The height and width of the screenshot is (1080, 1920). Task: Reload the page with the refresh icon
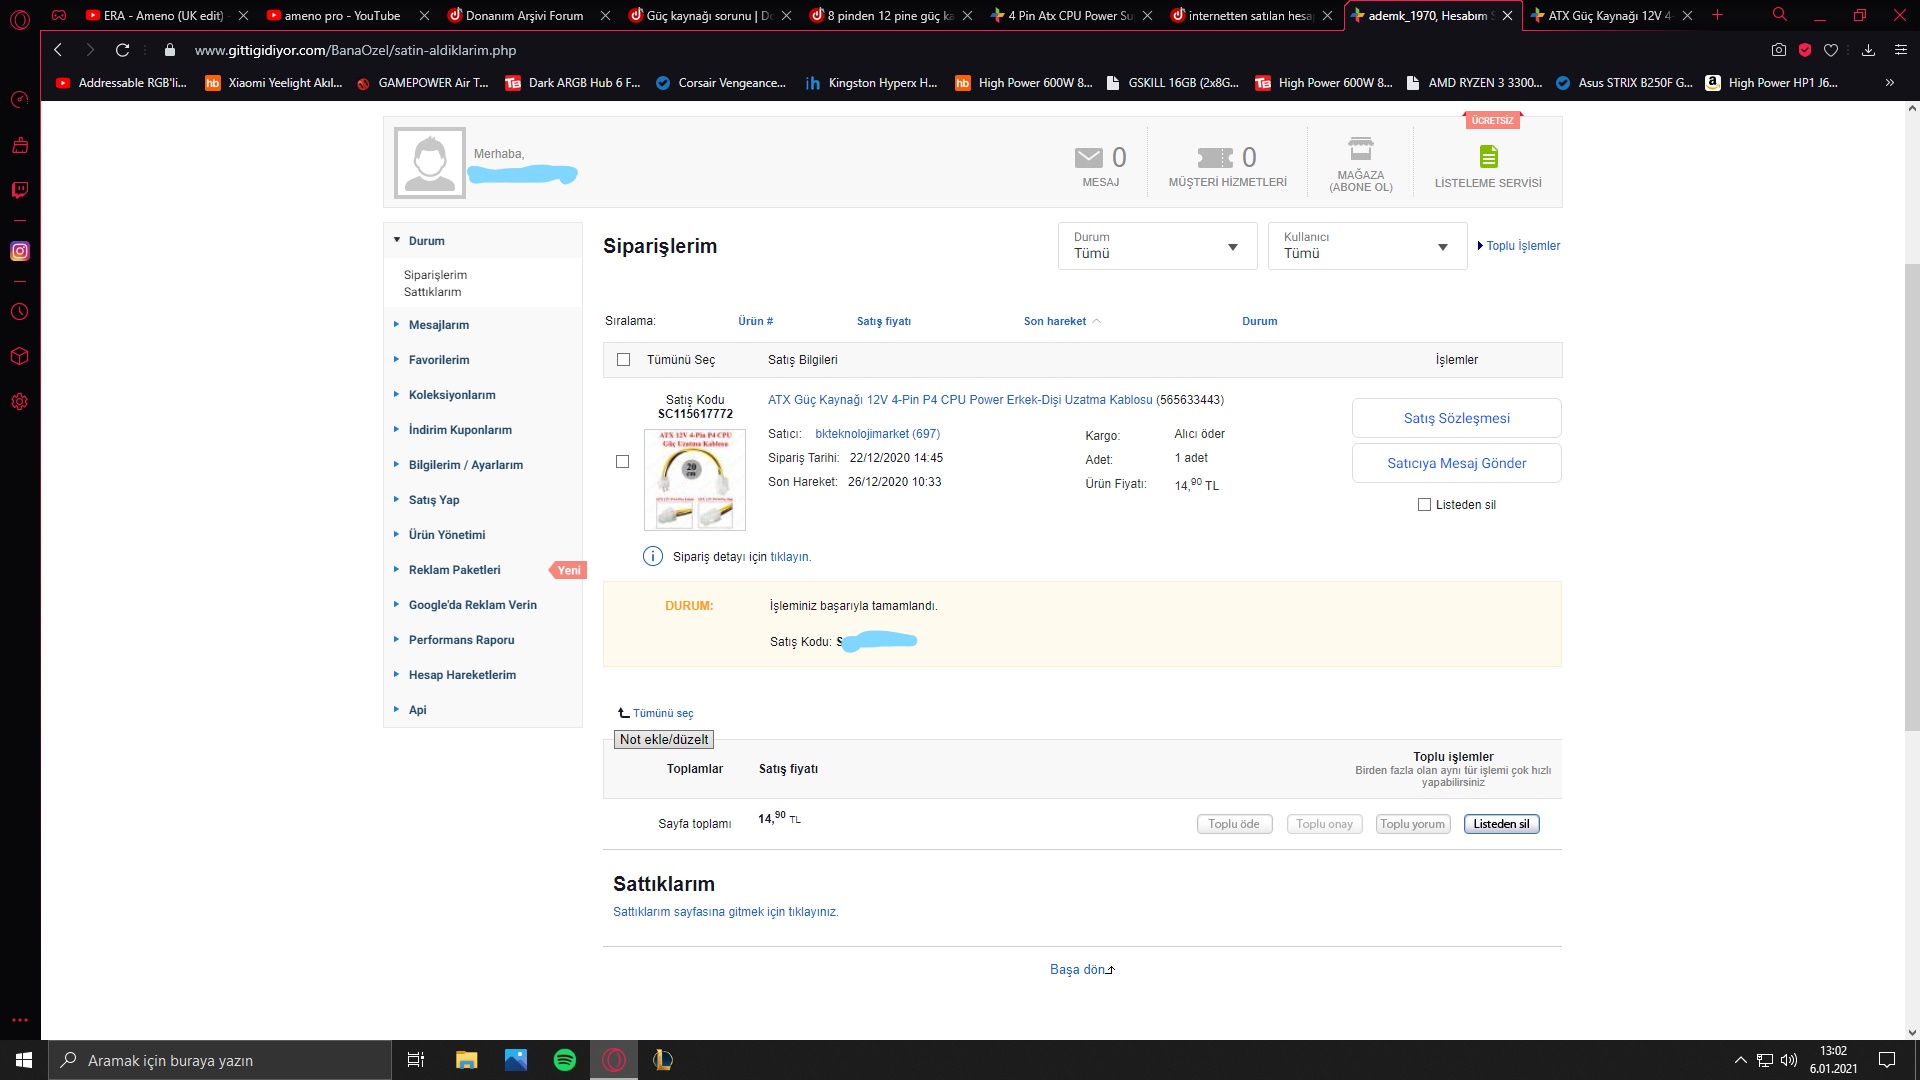point(122,50)
